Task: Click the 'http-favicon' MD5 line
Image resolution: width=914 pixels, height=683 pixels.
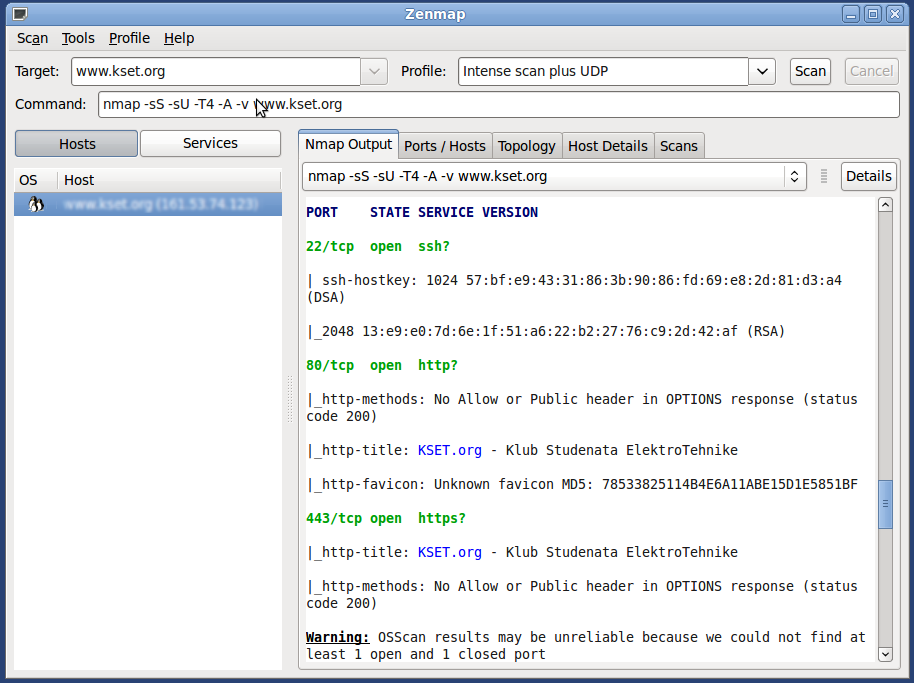Action: pyautogui.click(x=582, y=484)
